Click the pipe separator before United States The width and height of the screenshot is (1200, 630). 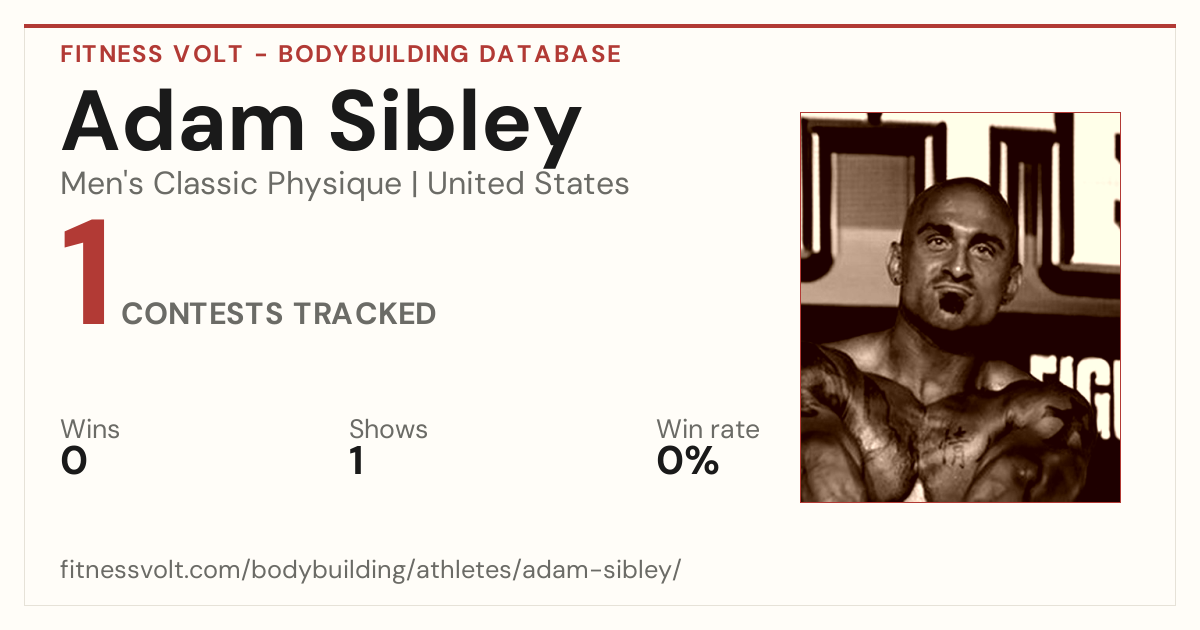tap(414, 185)
